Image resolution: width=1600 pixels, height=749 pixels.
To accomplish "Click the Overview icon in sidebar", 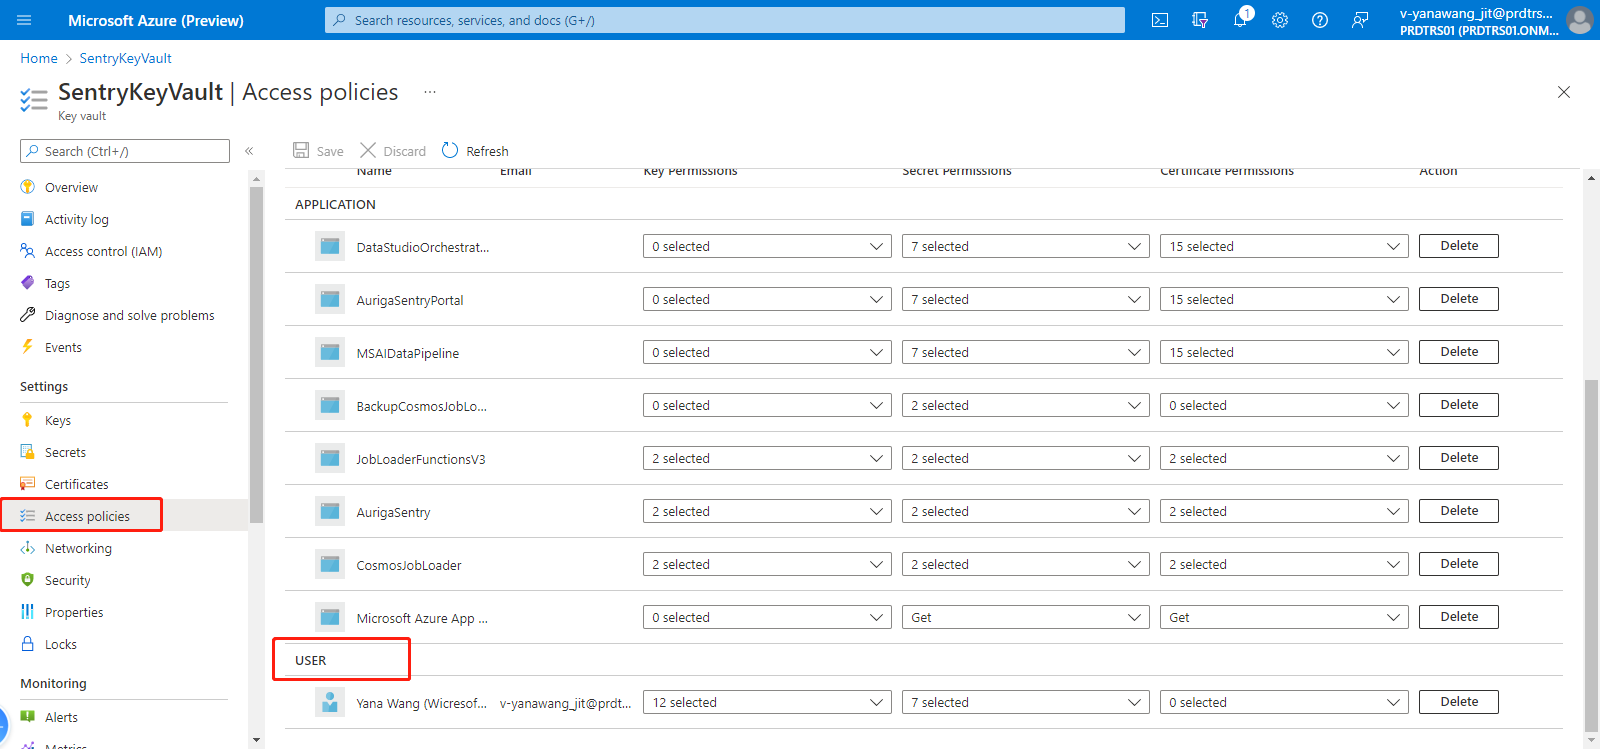I will tap(27, 187).
